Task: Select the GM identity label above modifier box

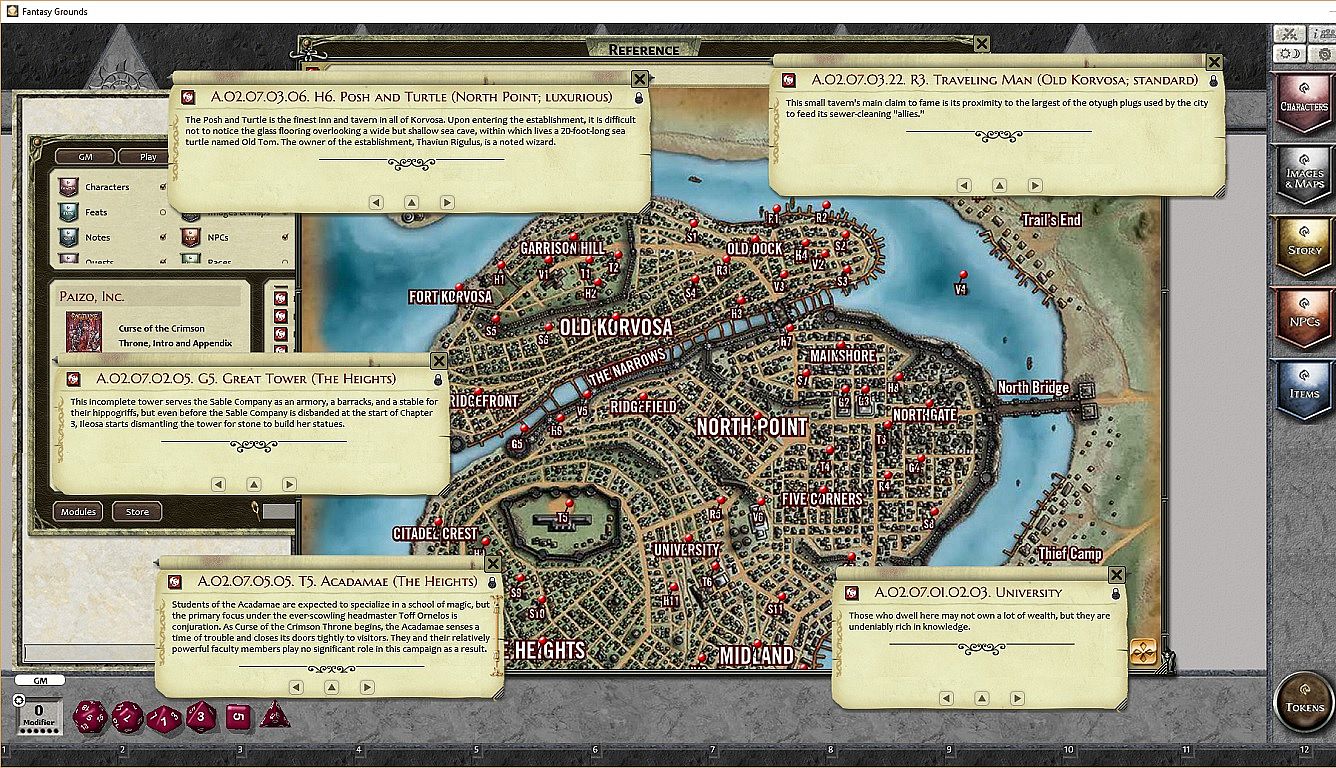Action: [40, 680]
